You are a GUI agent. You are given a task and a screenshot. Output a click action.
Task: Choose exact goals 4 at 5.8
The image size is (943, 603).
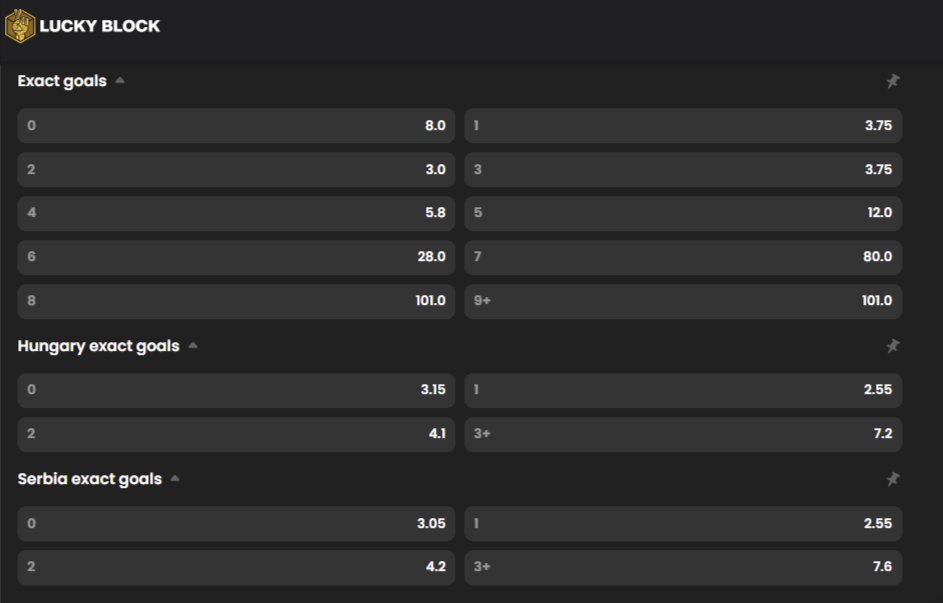point(236,213)
